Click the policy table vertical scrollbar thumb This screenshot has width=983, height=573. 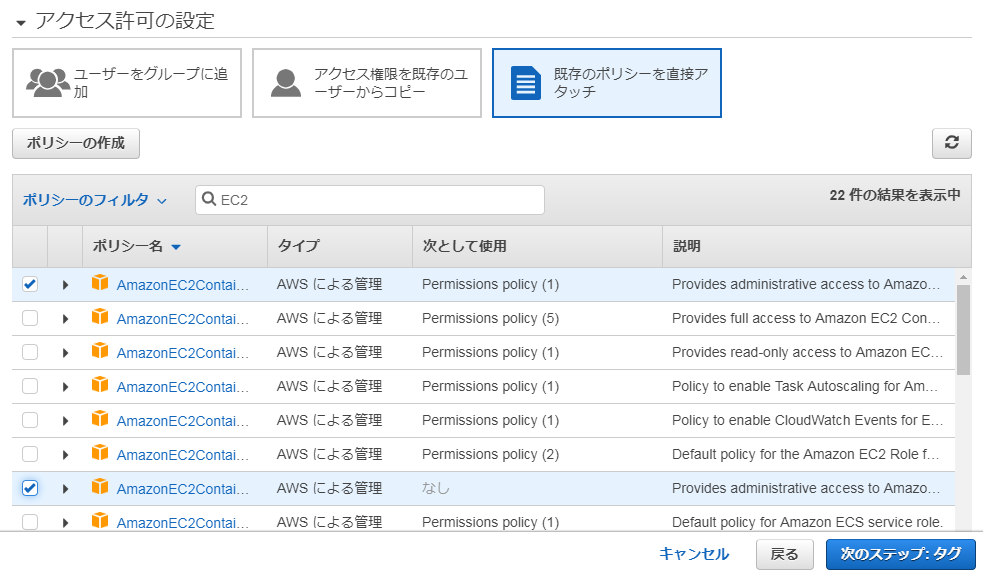pos(964,330)
